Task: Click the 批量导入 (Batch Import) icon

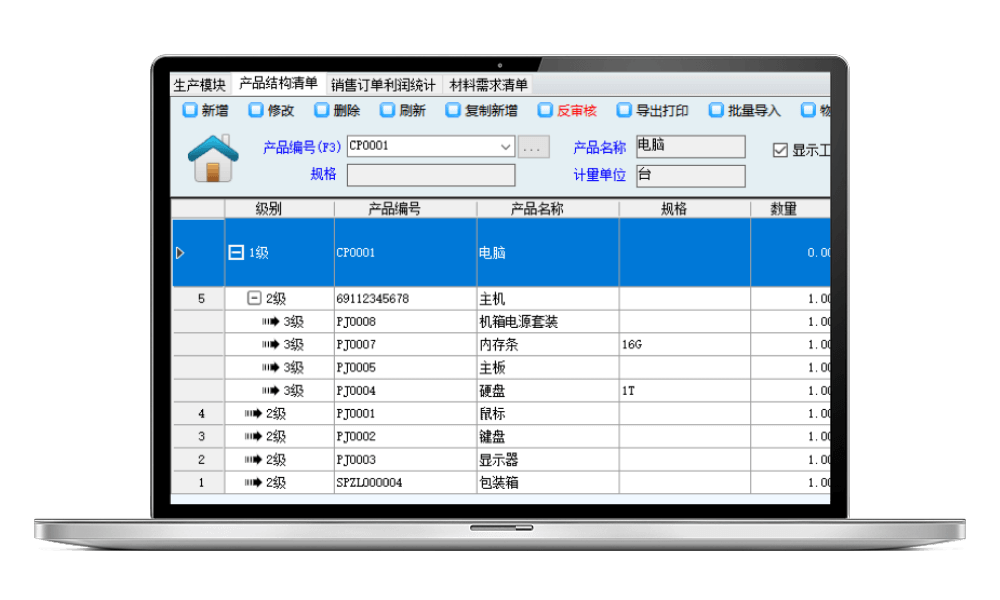Action: [x=716, y=111]
